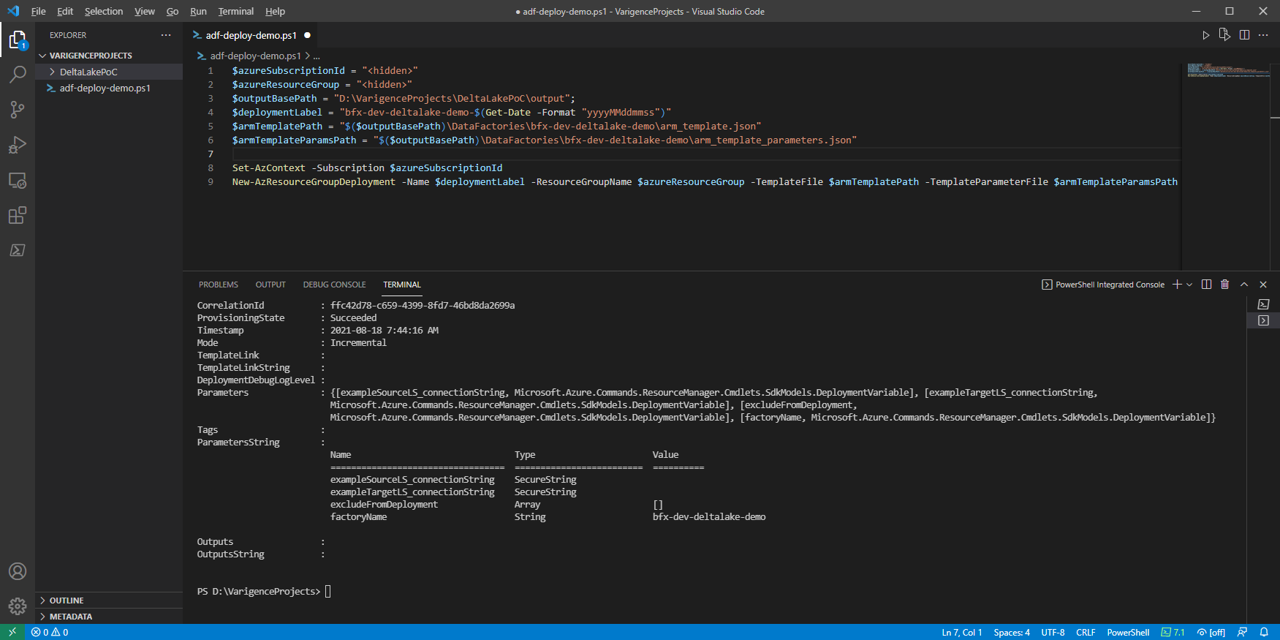Click adf-deploy-demo.ps1 breadcrumb item
Viewport: 1280px width, 640px height.
coord(253,57)
